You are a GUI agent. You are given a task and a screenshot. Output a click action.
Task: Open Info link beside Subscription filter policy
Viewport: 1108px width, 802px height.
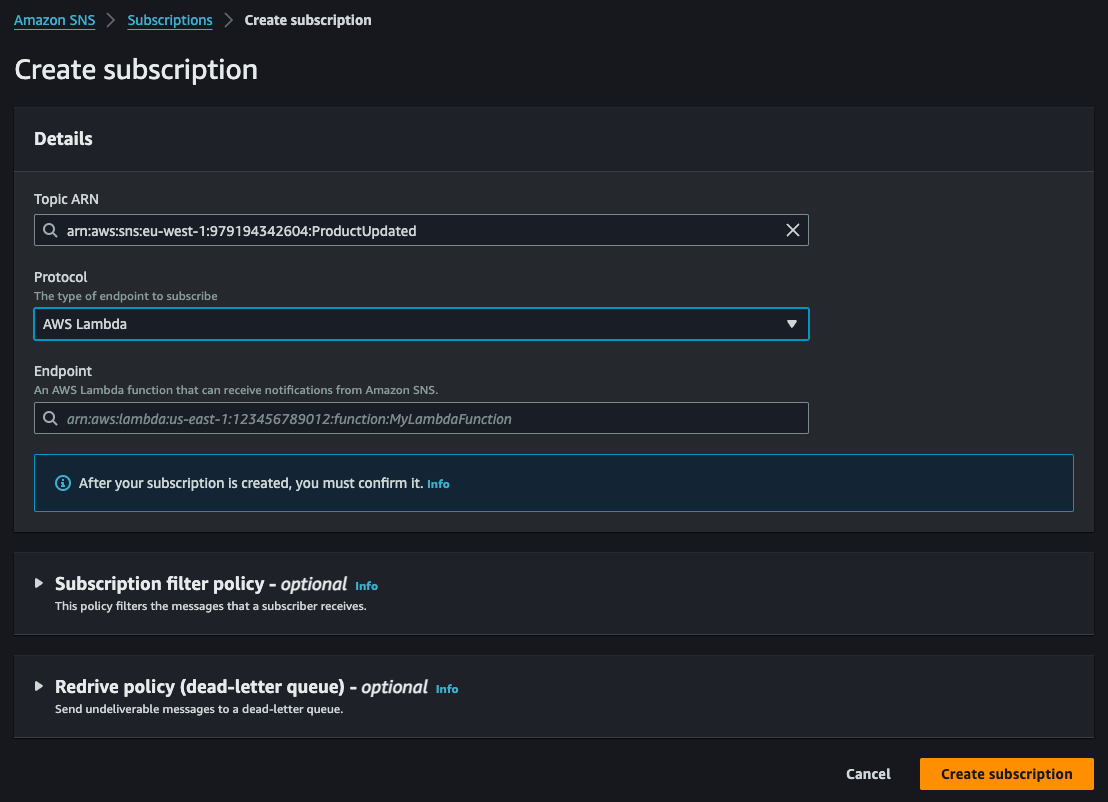click(366, 586)
